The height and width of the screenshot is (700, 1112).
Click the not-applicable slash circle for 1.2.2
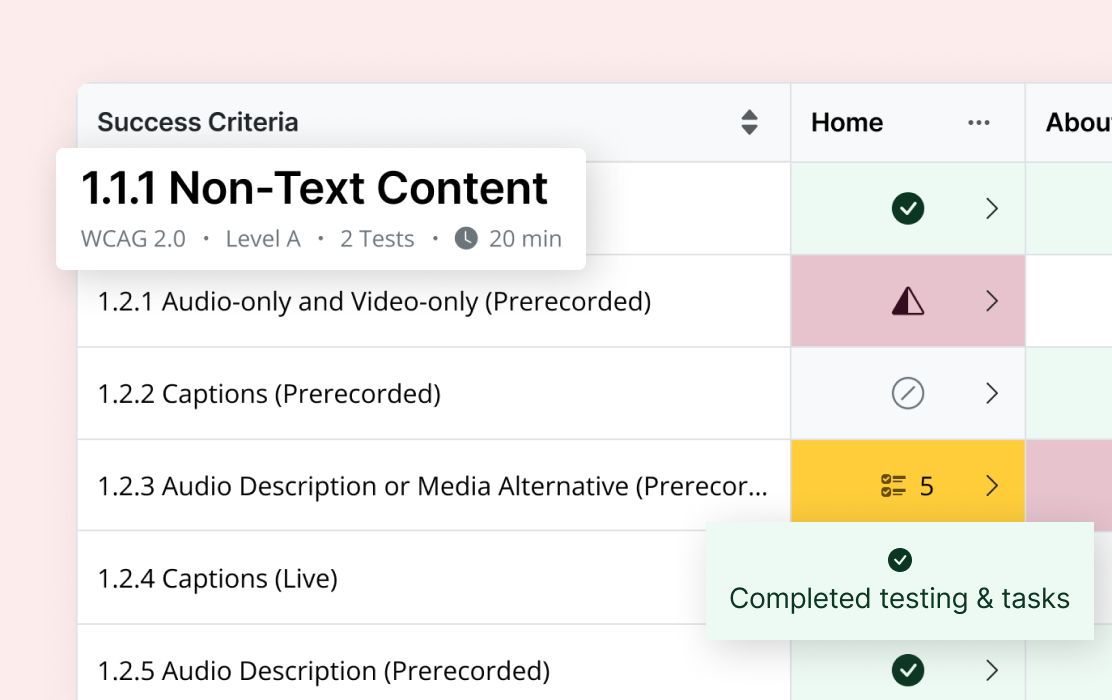pos(908,394)
